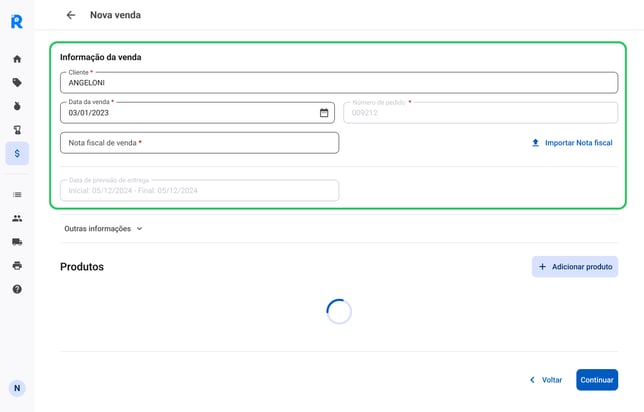Open the truck icon in sidebar
This screenshot has height=412, width=644.
(x=17, y=242)
